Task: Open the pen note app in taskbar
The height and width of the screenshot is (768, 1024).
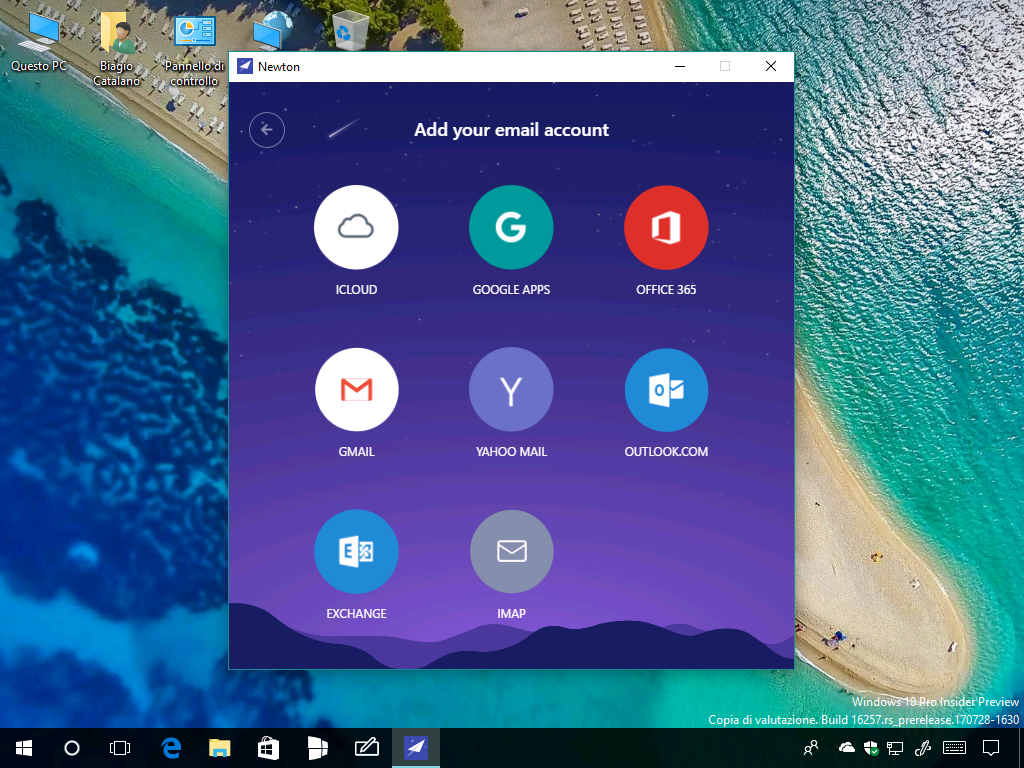Action: 366,748
